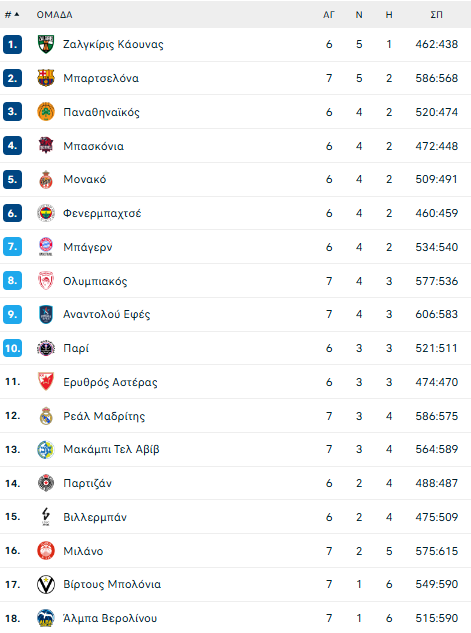Click the Ζαλγκίρις Κάουνας team logo
This screenshot has height=633, width=471.
tap(46, 44)
